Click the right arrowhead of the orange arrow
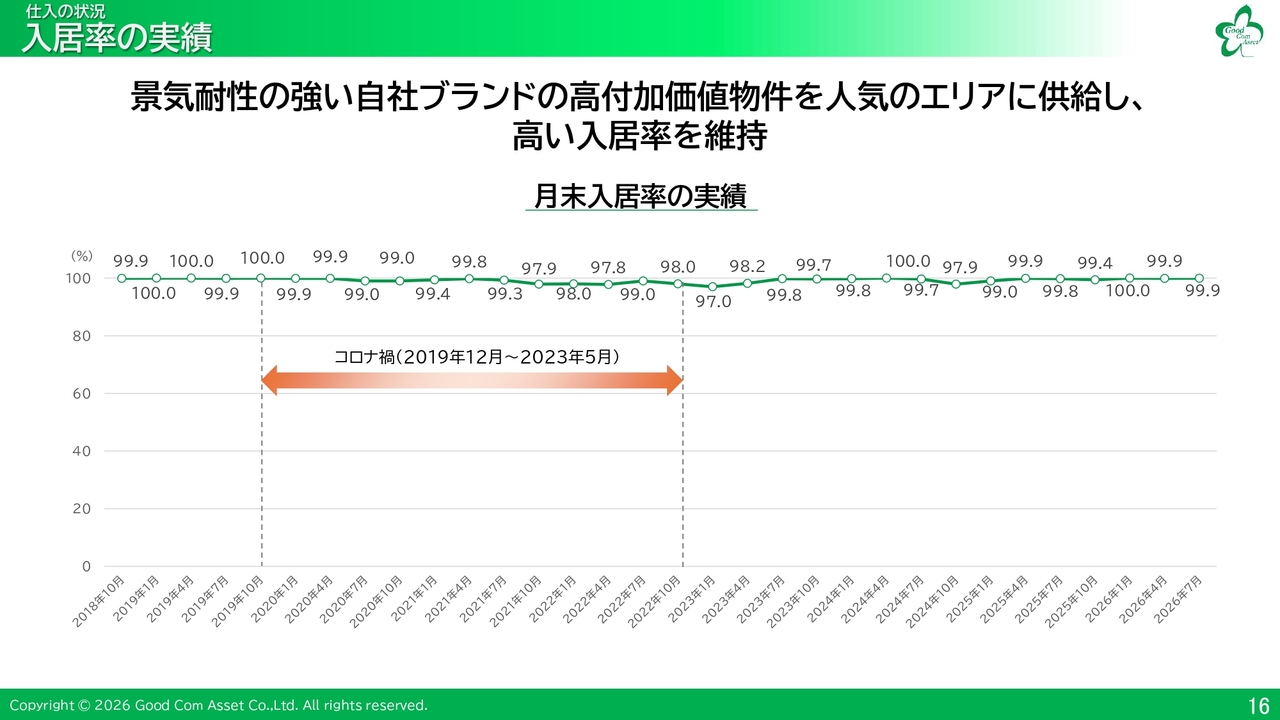This screenshot has height=720, width=1280. point(675,380)
